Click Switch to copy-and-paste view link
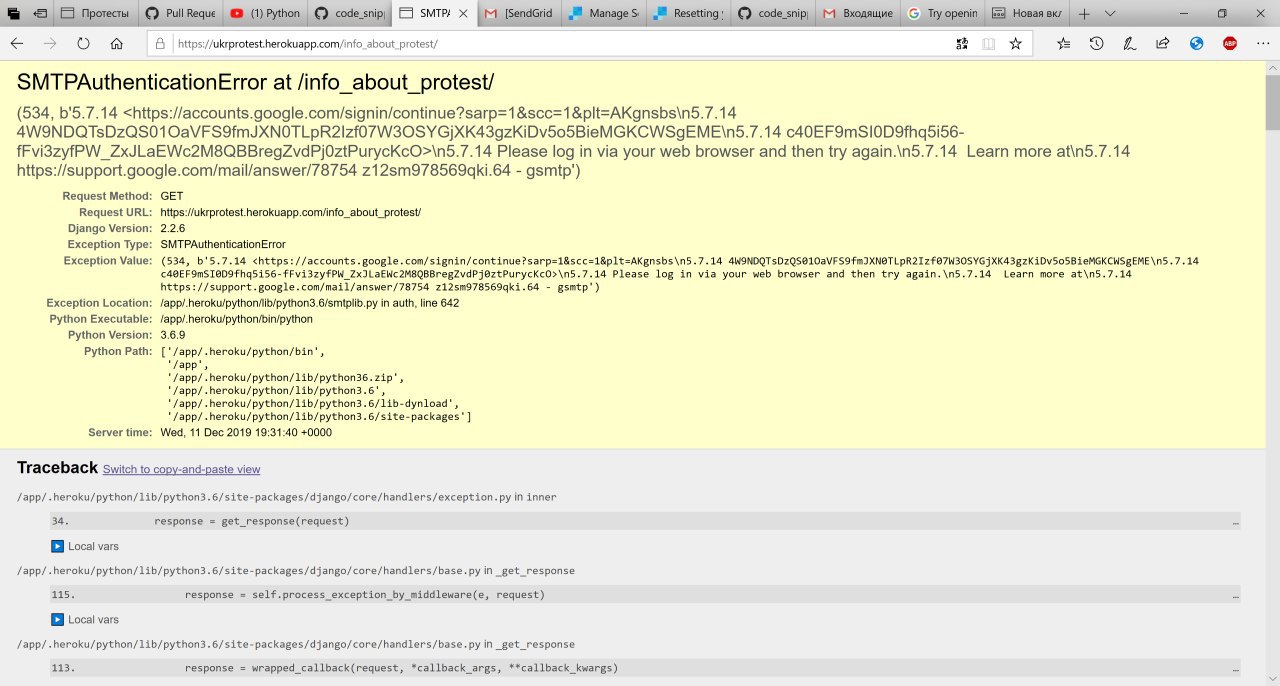Image resolution: width=1280 pixels, height=686 pixels. click(181, 469)
